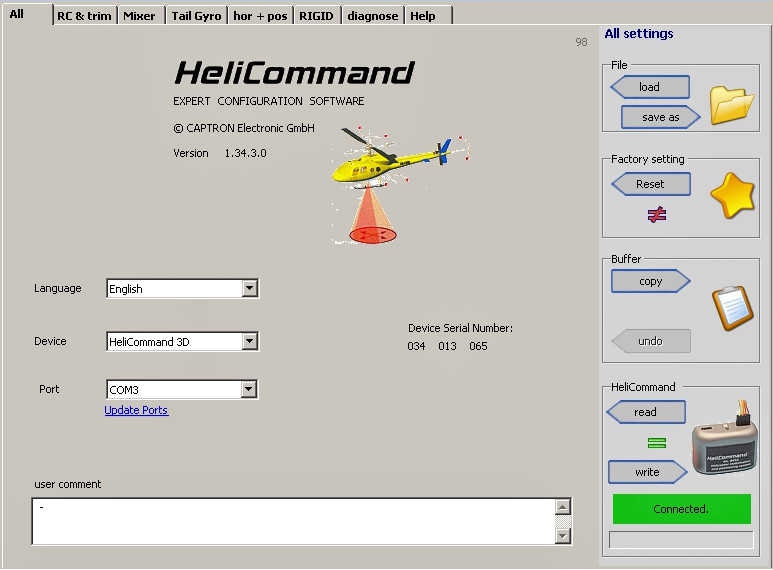Click the green equals sign icon

point(657,443)
